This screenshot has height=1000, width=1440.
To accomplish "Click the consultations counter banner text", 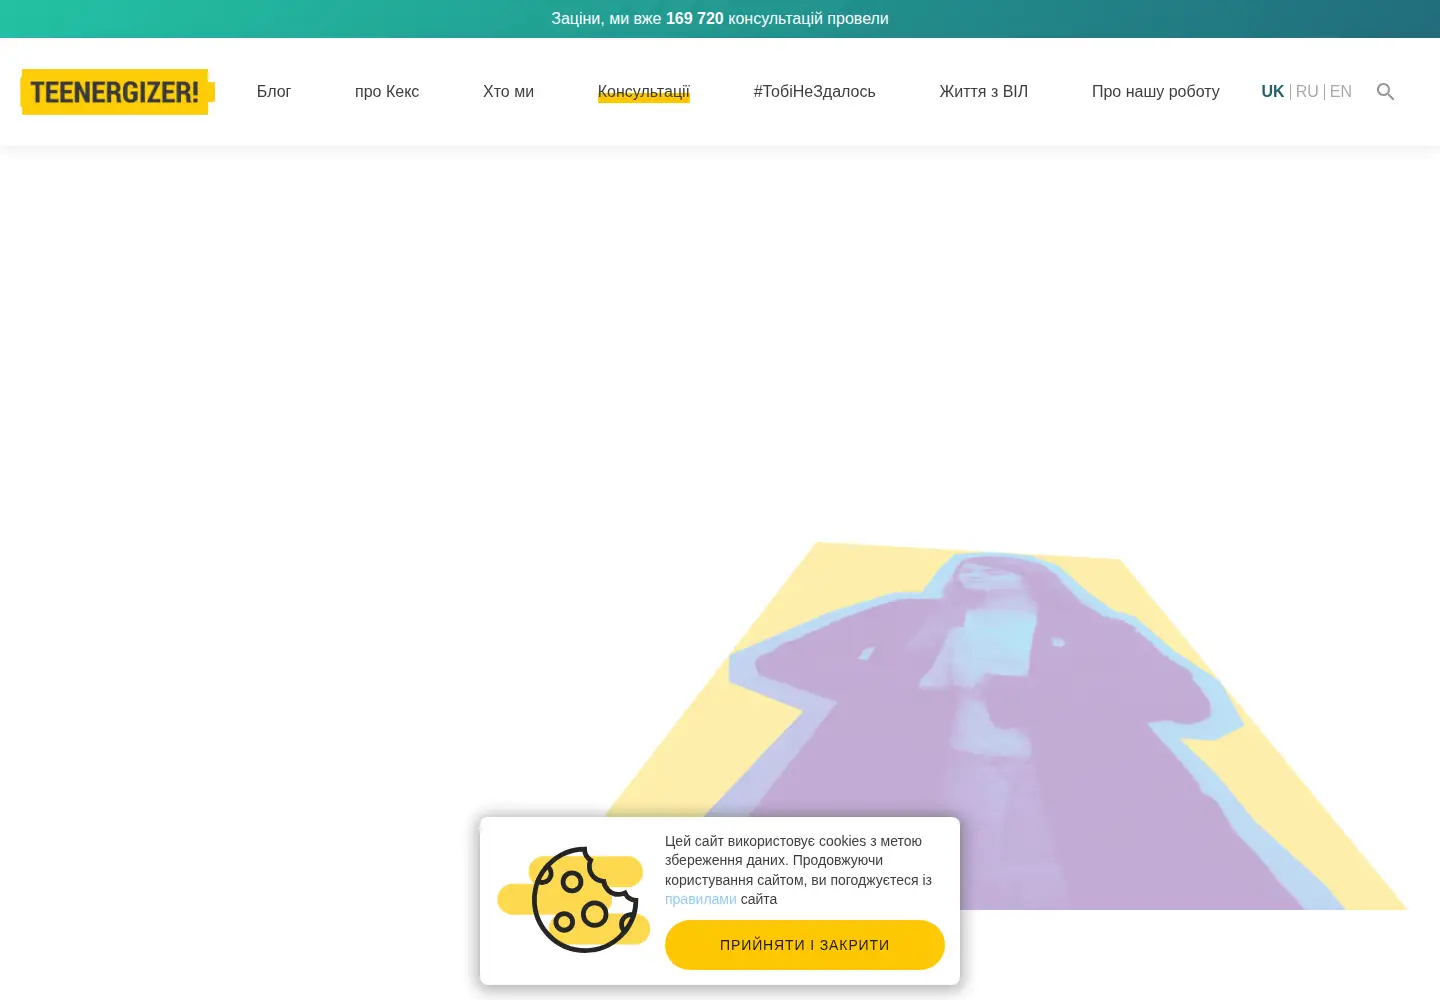I will click(x=720, y=19).
